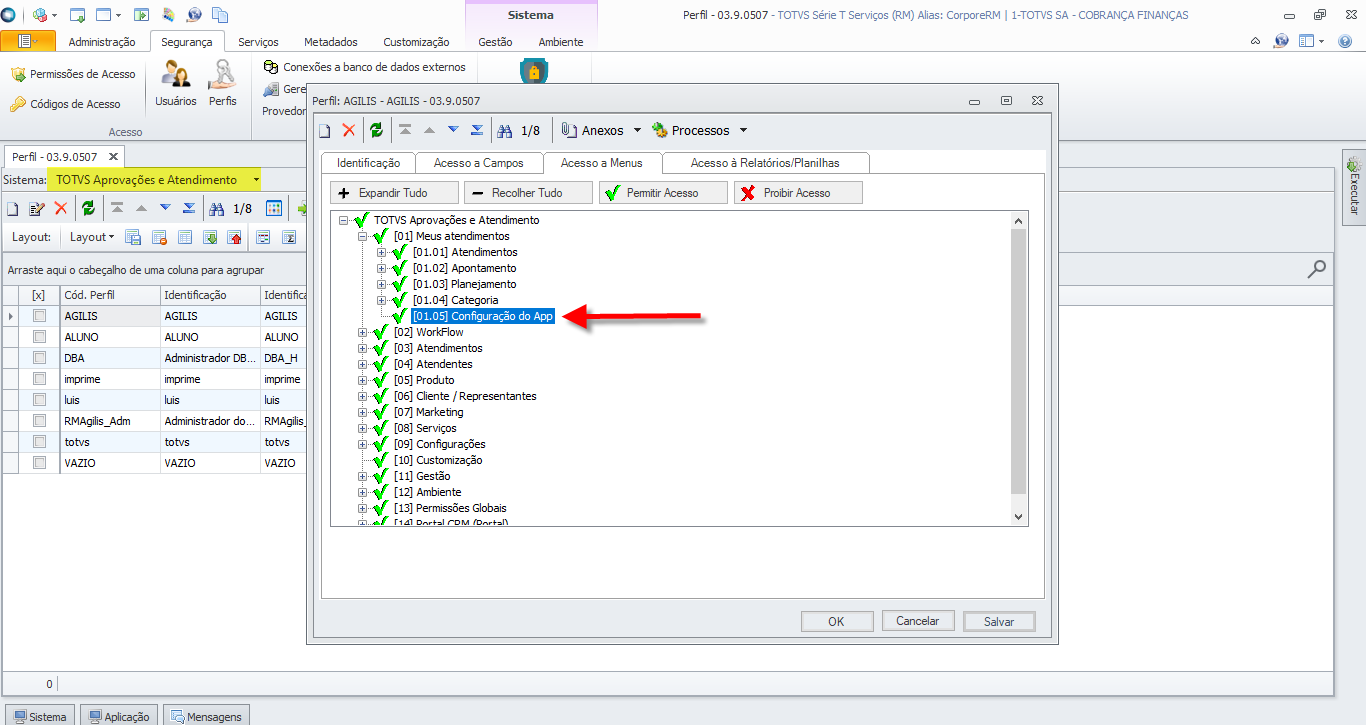Click the shield lock icon in the ribbon
Viewport: 1366px width, 725px height.
pos(534,72)
